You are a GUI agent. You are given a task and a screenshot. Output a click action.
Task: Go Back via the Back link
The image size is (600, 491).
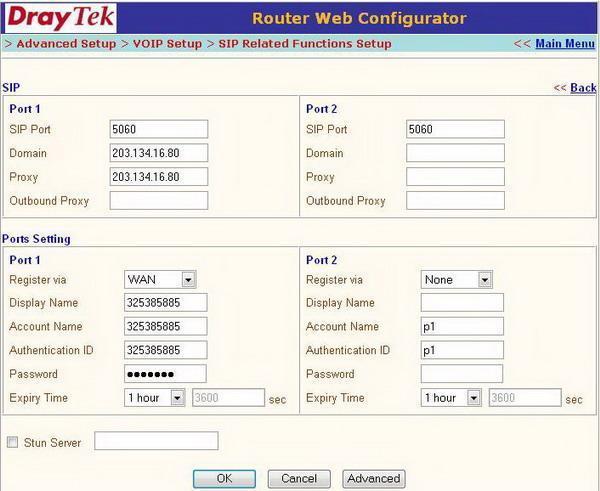click(583, 88)
